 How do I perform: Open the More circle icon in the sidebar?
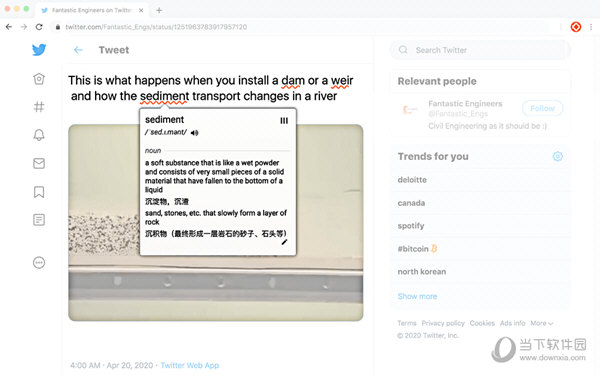pos(39,262)
